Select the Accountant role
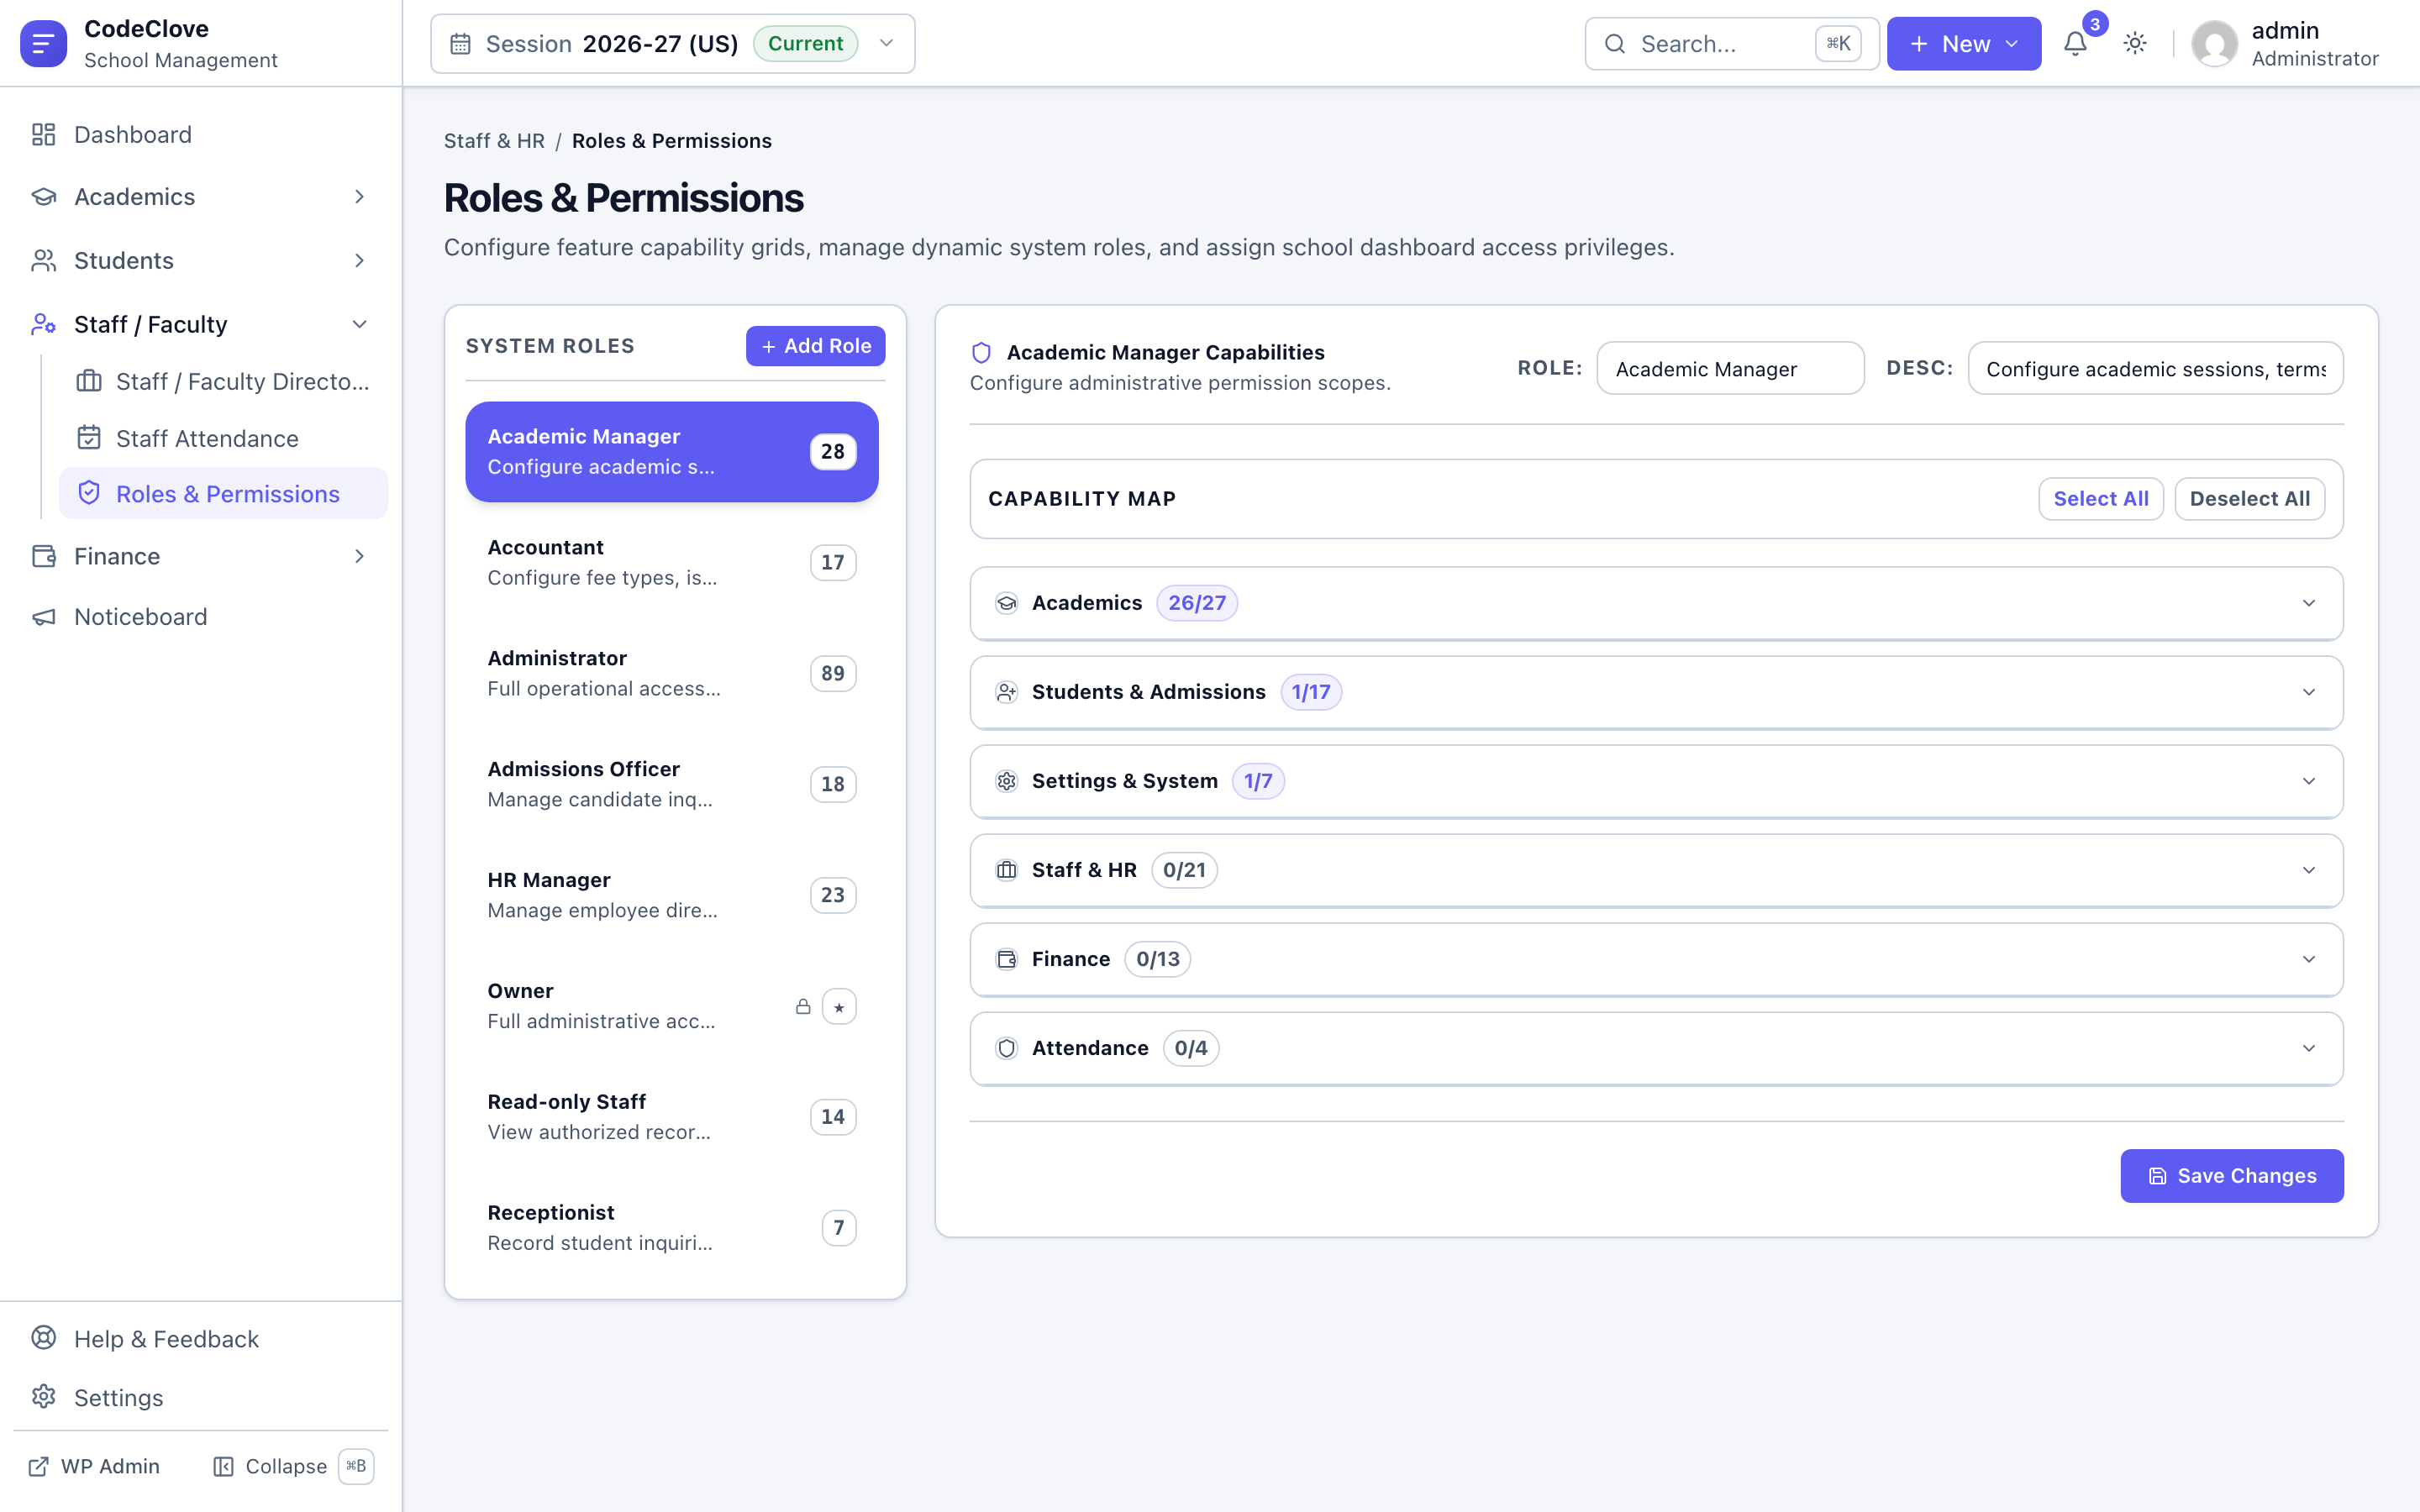This screenshot has width=2420, height=1512. (672, 562)
